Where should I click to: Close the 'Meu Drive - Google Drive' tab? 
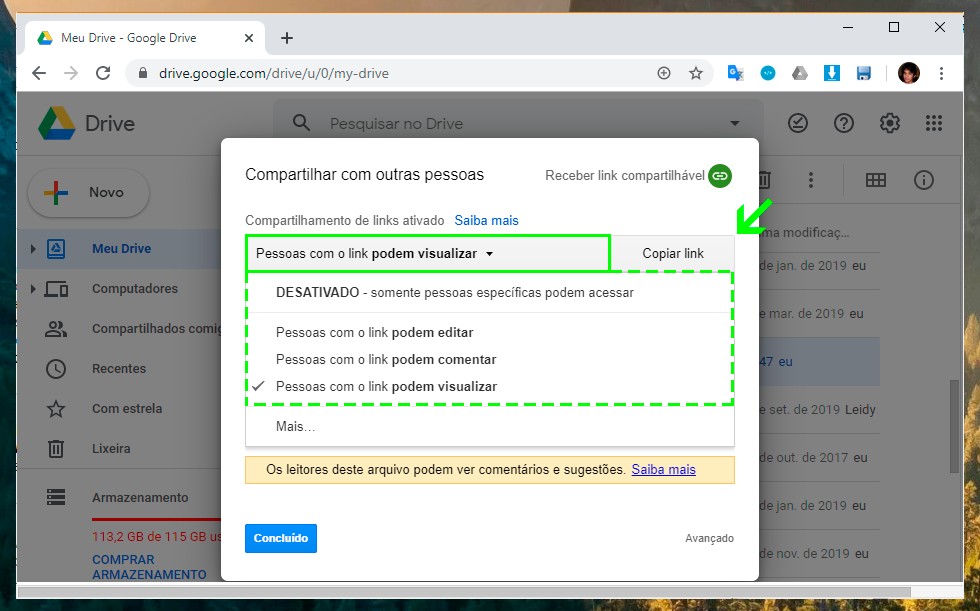click(249, 38)
